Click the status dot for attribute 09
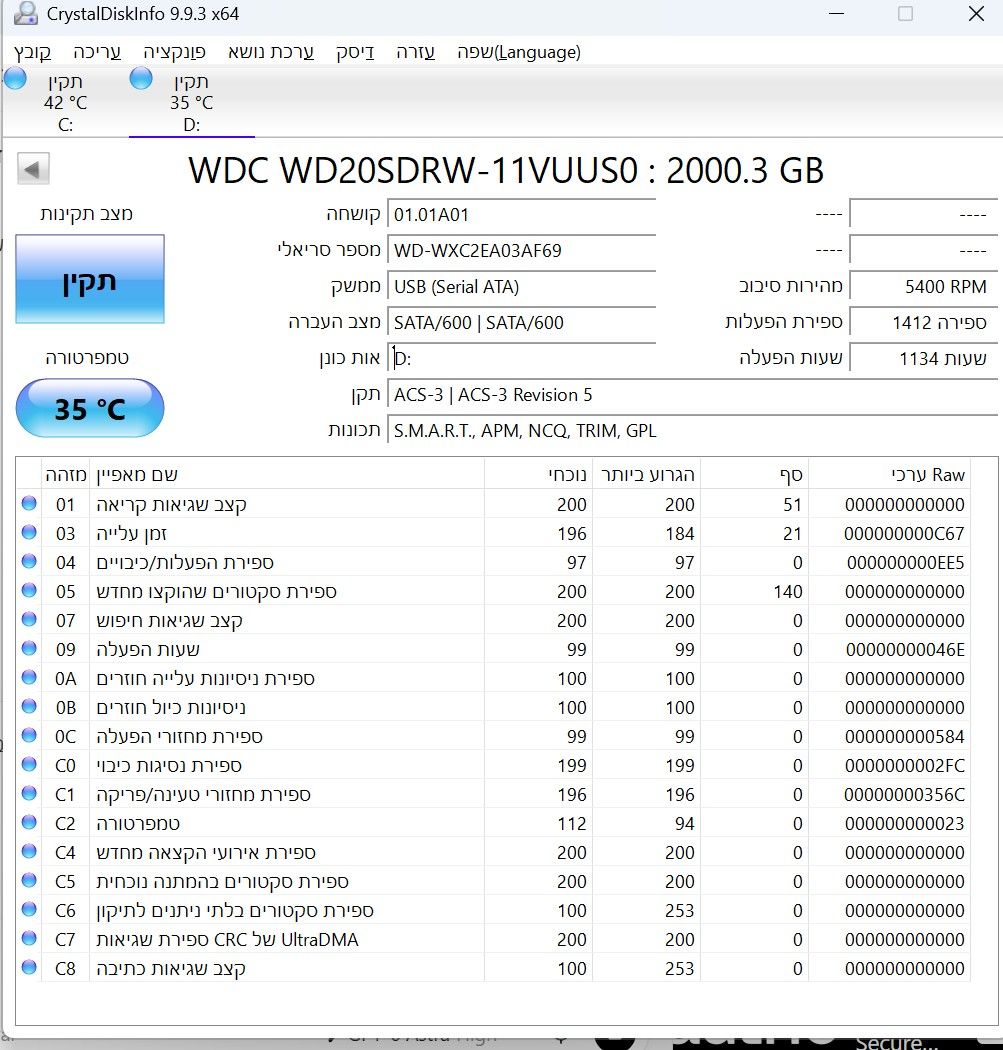This screenshot has width=1003, height=1050. pos(29,648)
